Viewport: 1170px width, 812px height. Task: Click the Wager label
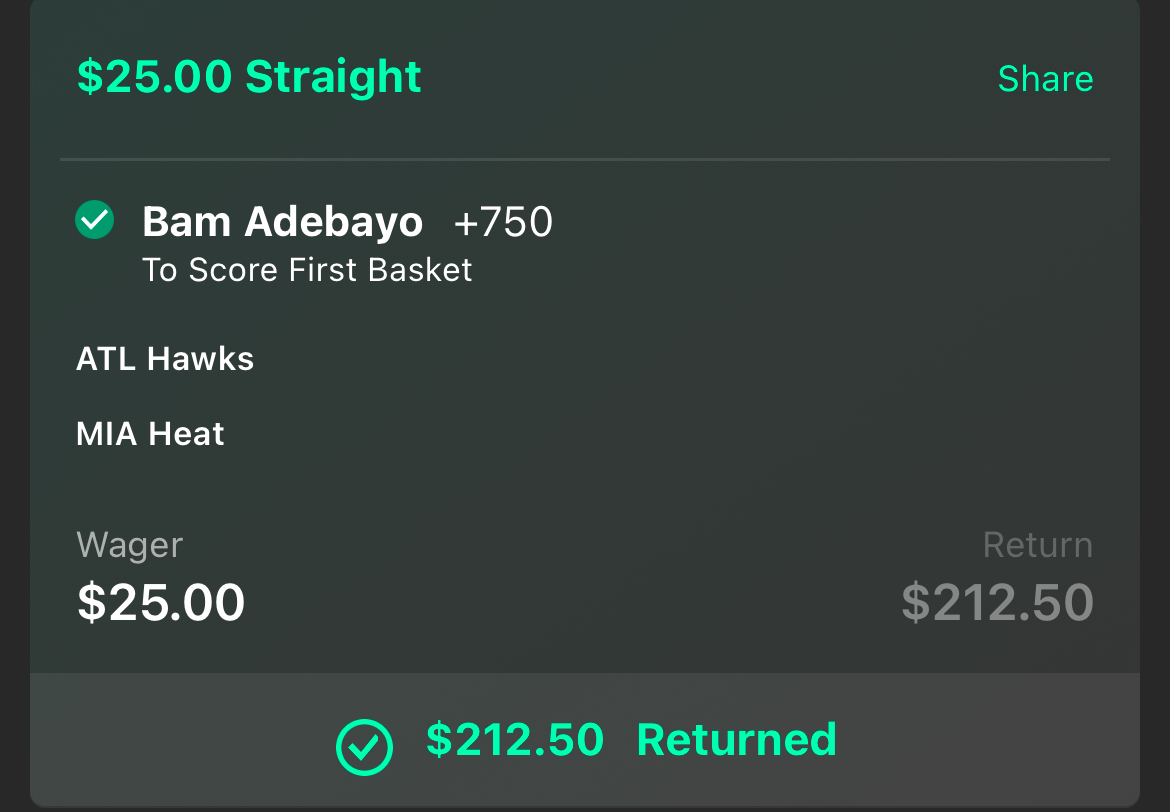130,545
